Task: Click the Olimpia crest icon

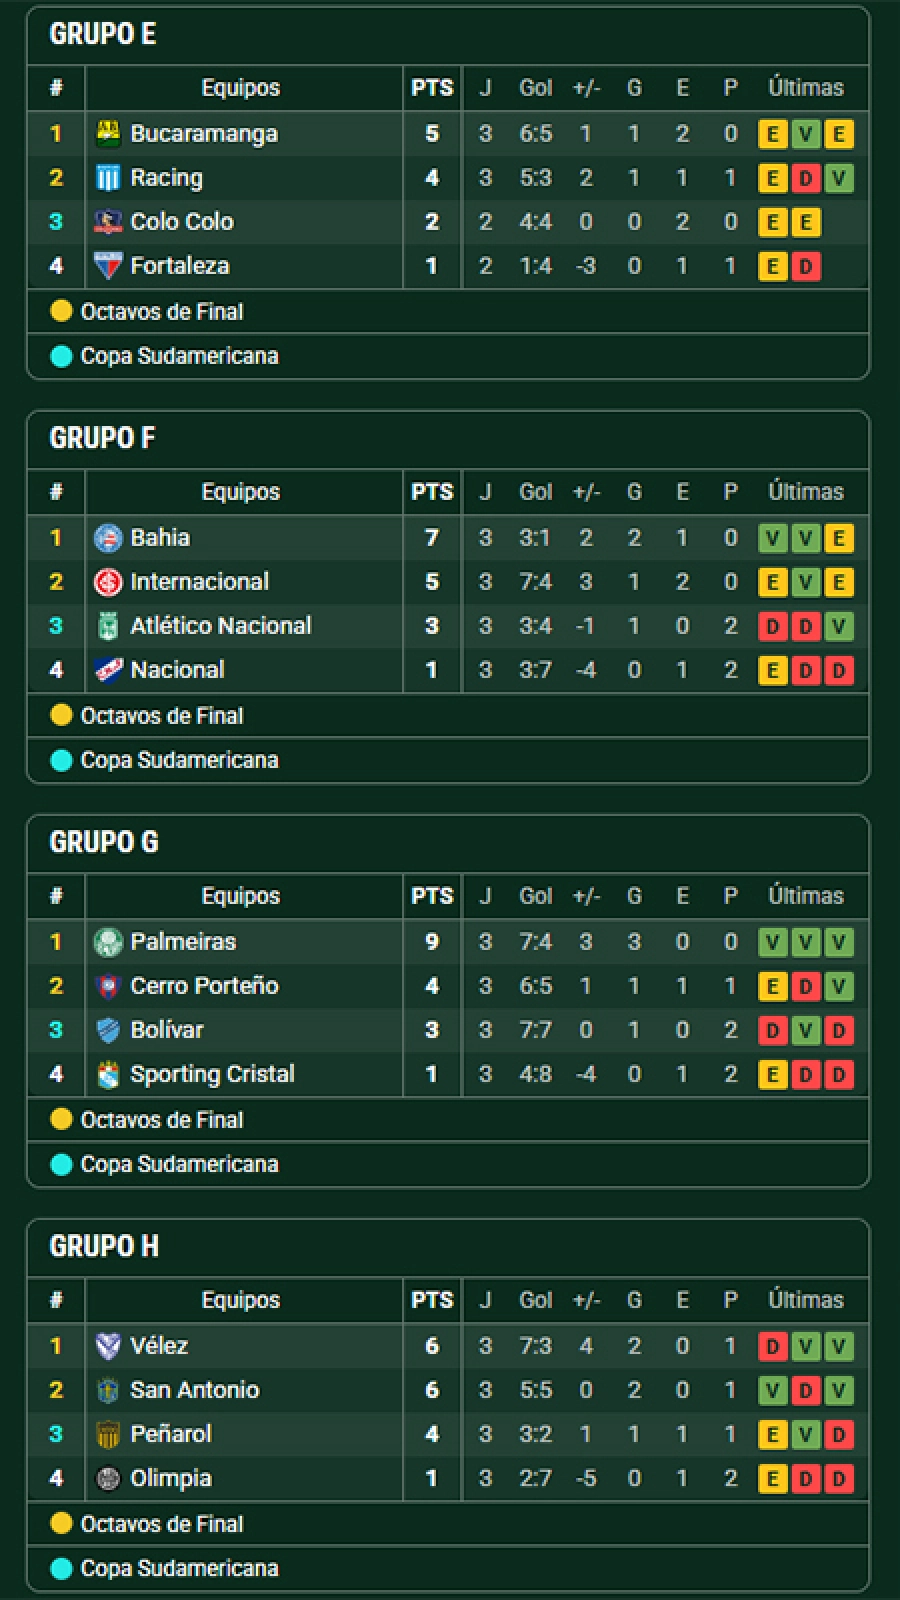Action: coord(108,1478)
